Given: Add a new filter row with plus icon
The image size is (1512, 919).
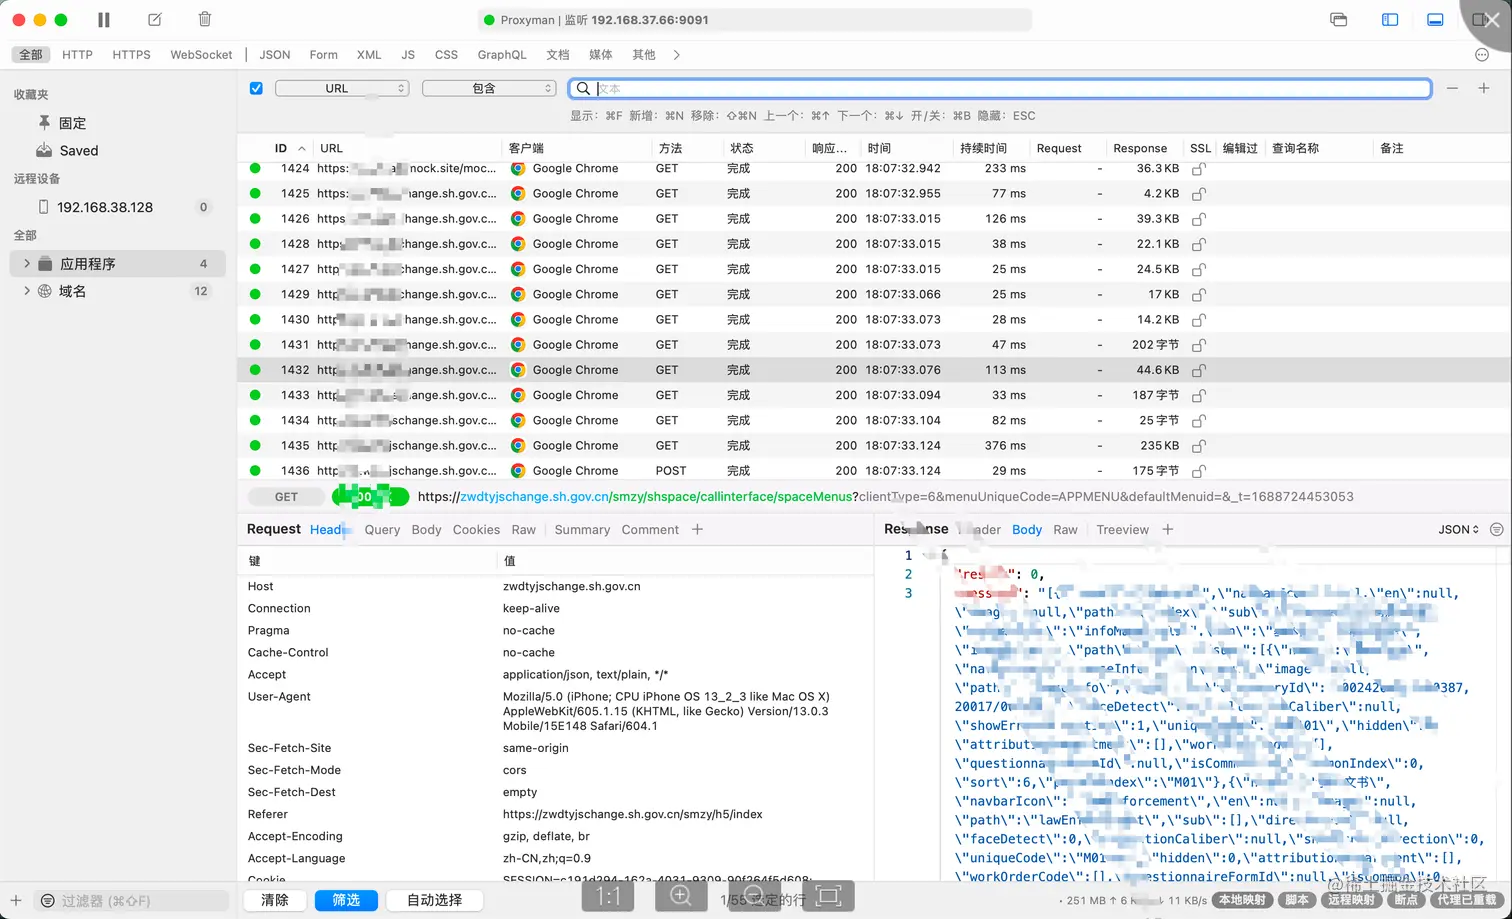Looking at the screenshot, I should (1484, 88).
